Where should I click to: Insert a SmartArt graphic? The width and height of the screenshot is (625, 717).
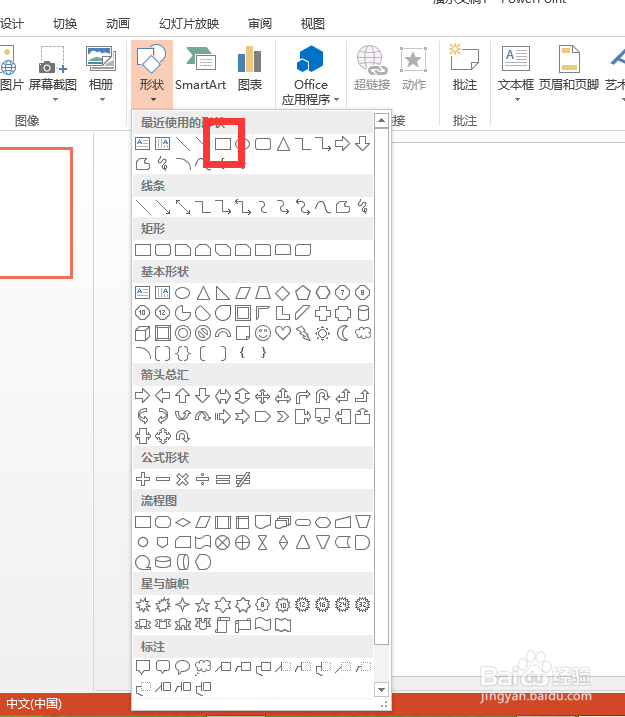[200, 69]
